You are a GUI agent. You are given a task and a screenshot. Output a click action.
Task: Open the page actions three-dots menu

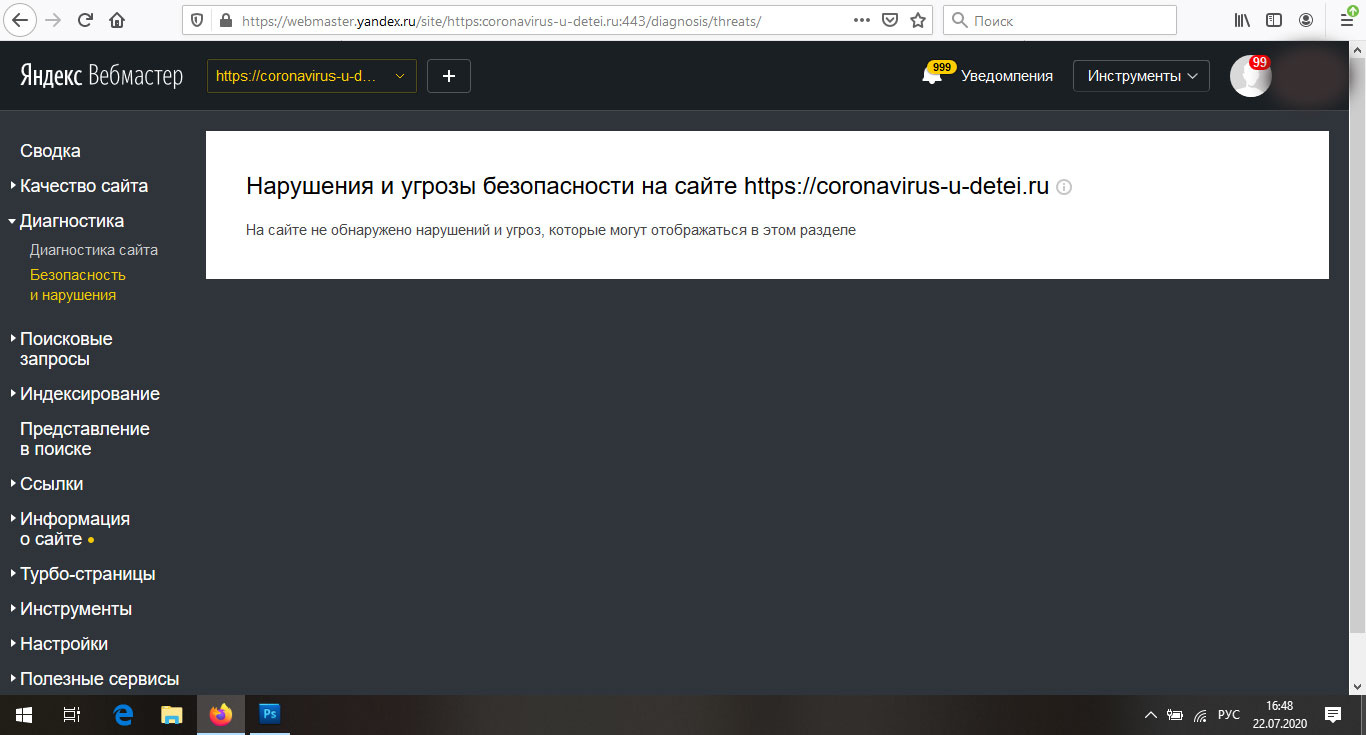pos(861,20)
